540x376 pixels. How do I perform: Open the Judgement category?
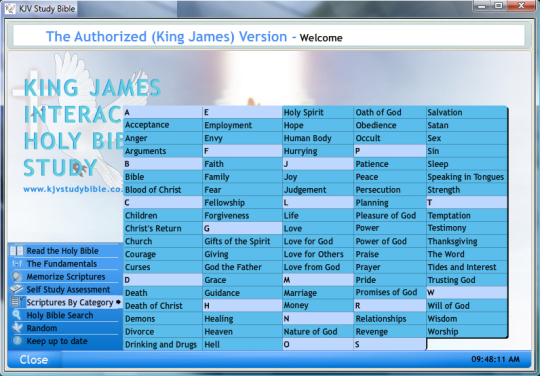tap(318, 190)
